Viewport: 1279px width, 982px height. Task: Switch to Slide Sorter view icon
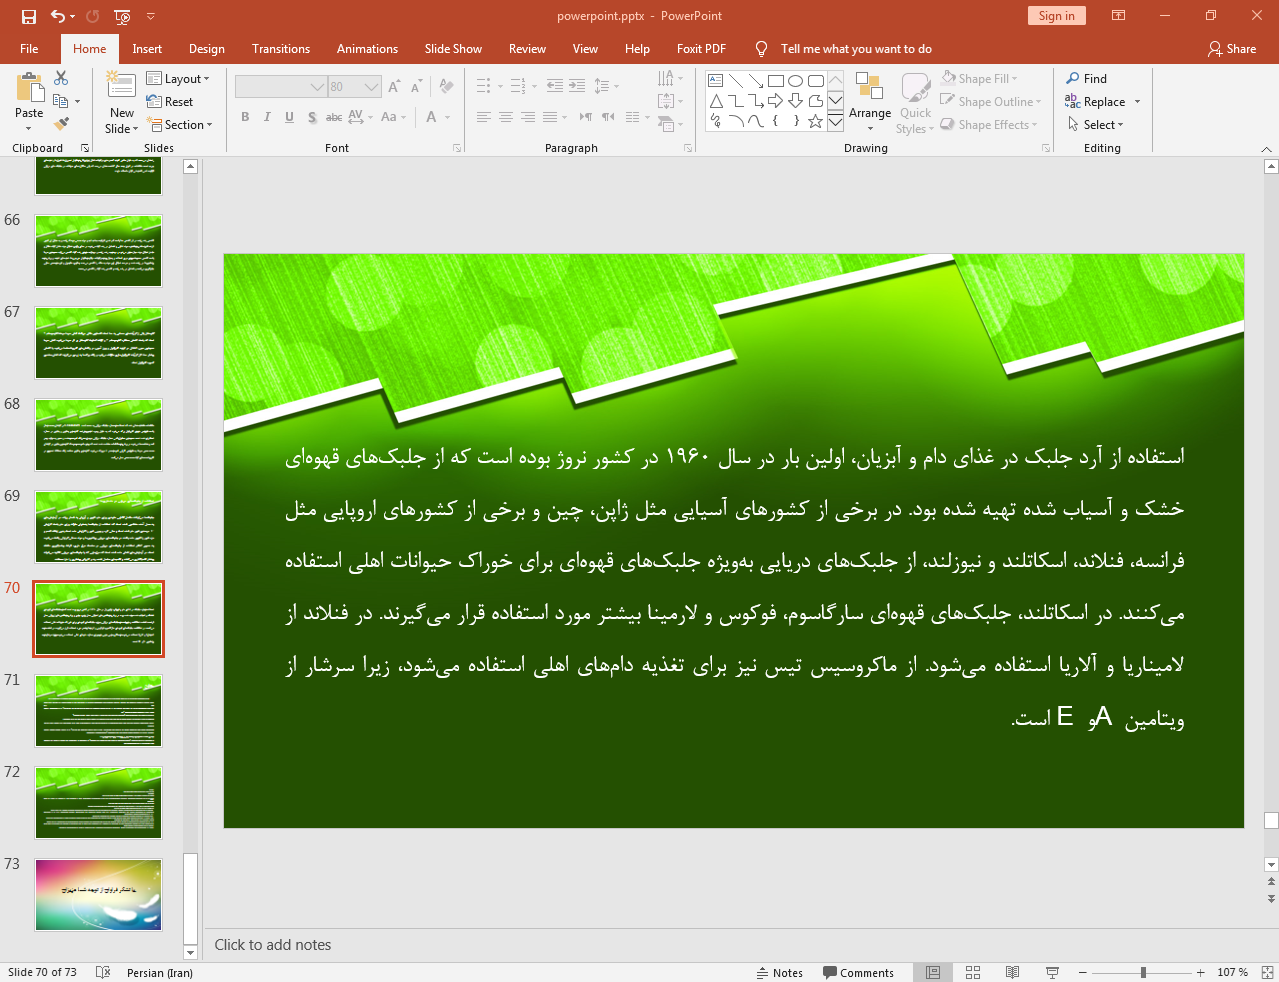pyautogui.click(x=973, y=972)
